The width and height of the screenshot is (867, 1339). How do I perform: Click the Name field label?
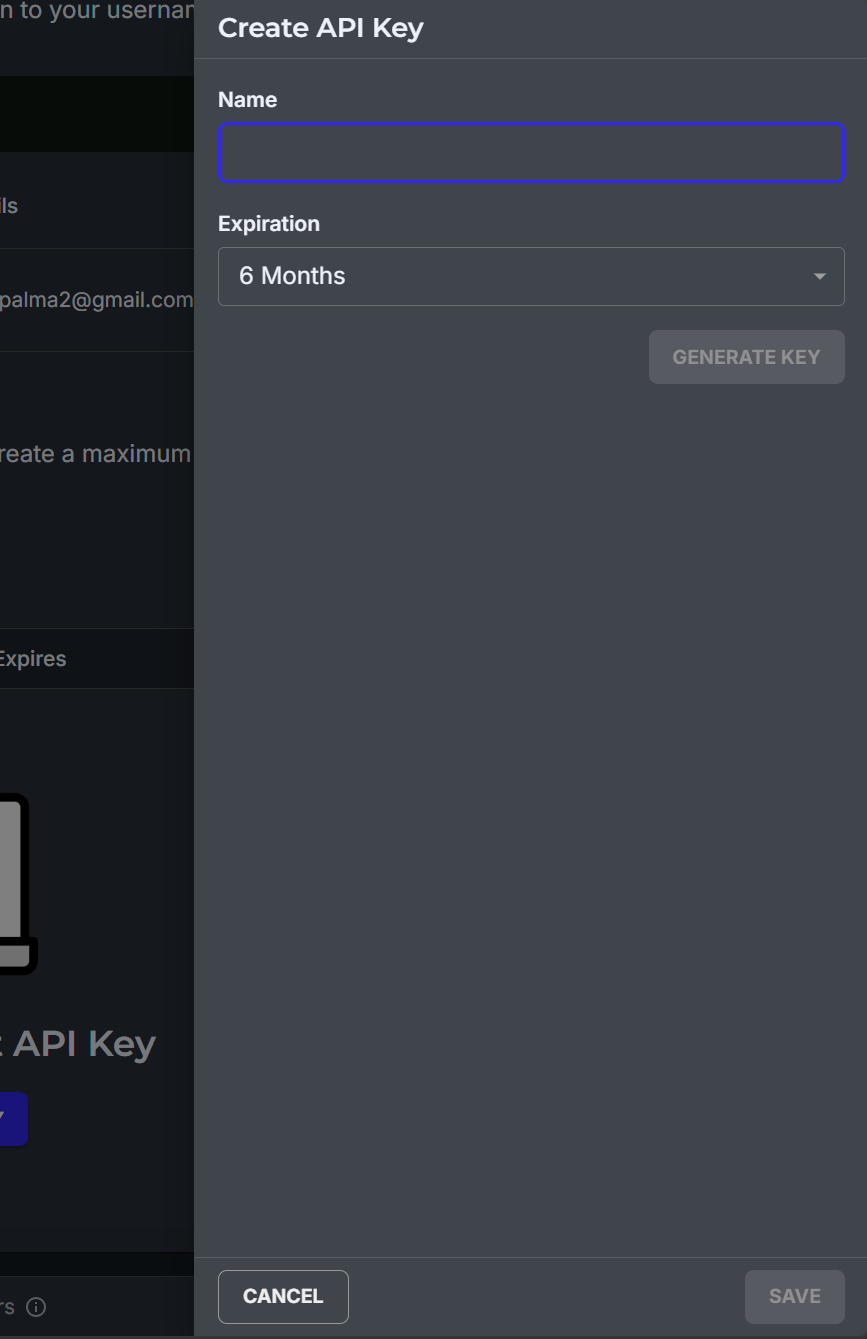[247, 100]
